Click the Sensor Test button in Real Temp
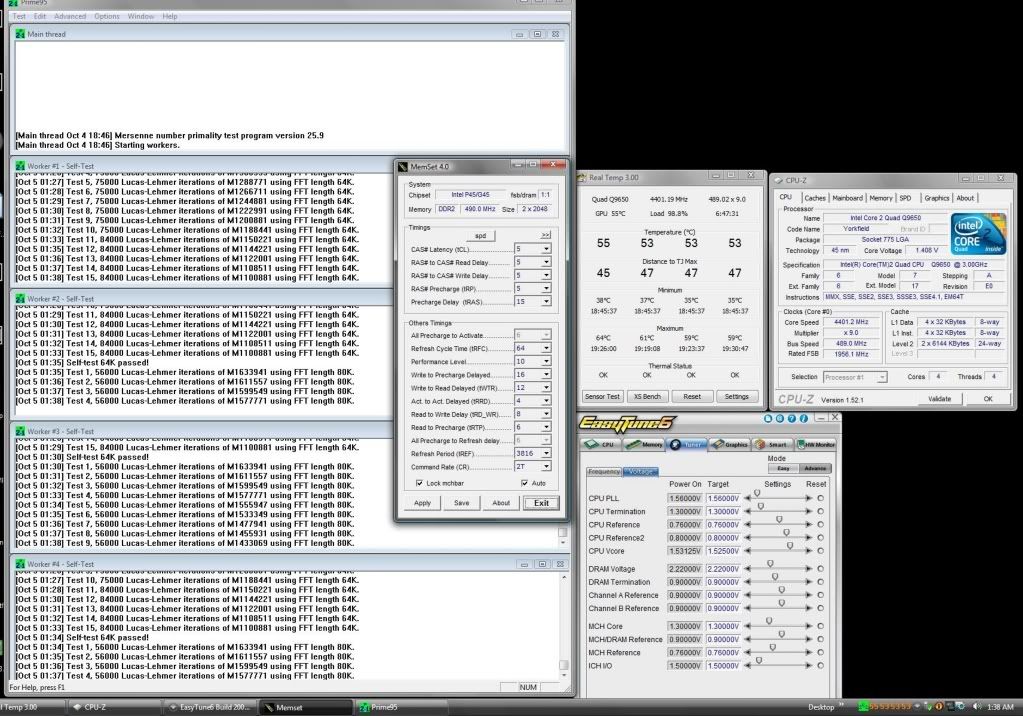 pyautogui.click(x=602, y=396)
